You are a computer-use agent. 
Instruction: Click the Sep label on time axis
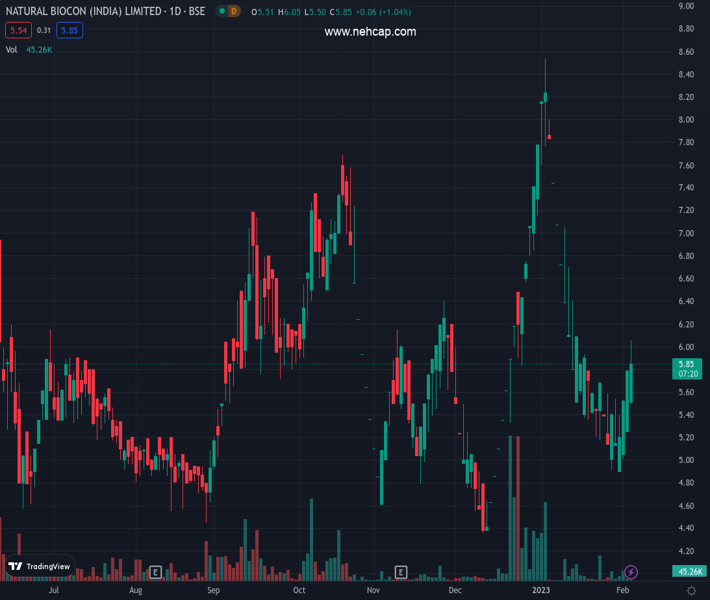click(x=213, y=591)
